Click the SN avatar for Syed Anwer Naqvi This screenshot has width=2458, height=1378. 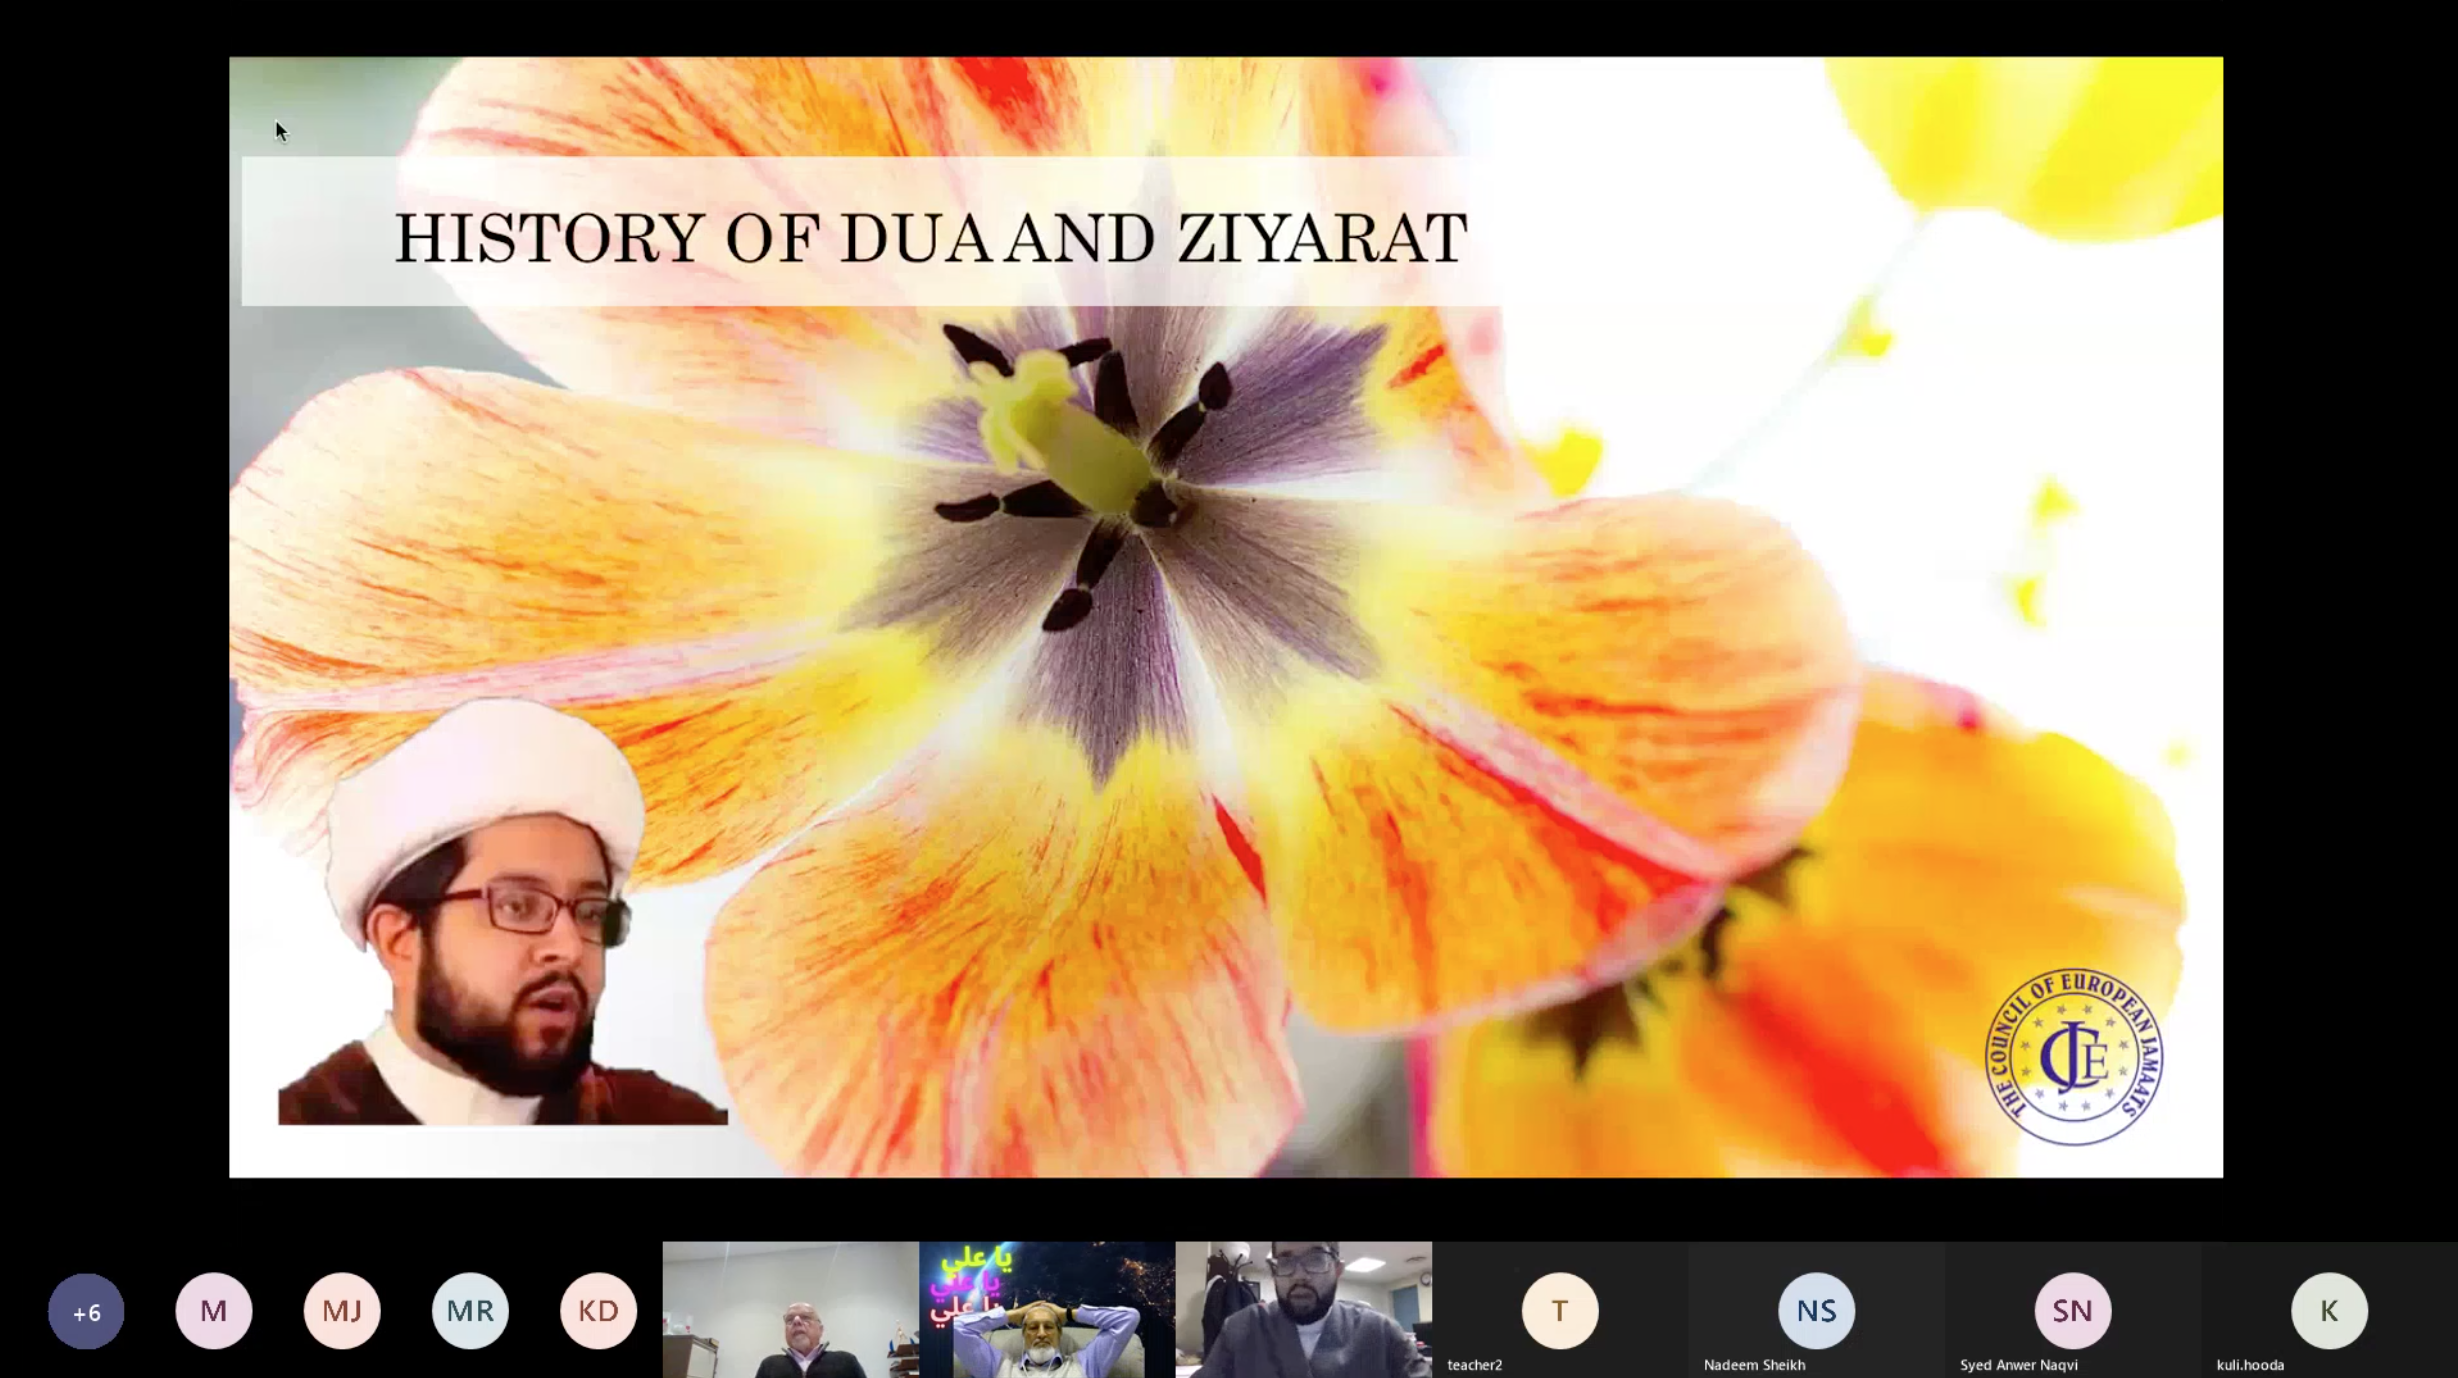pyautogui.click(x=2072, y=1310)
